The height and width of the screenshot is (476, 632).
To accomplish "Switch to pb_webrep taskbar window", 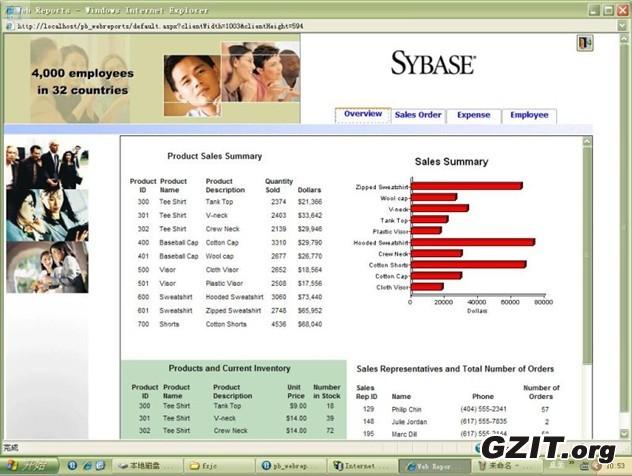I will [291, 466].
